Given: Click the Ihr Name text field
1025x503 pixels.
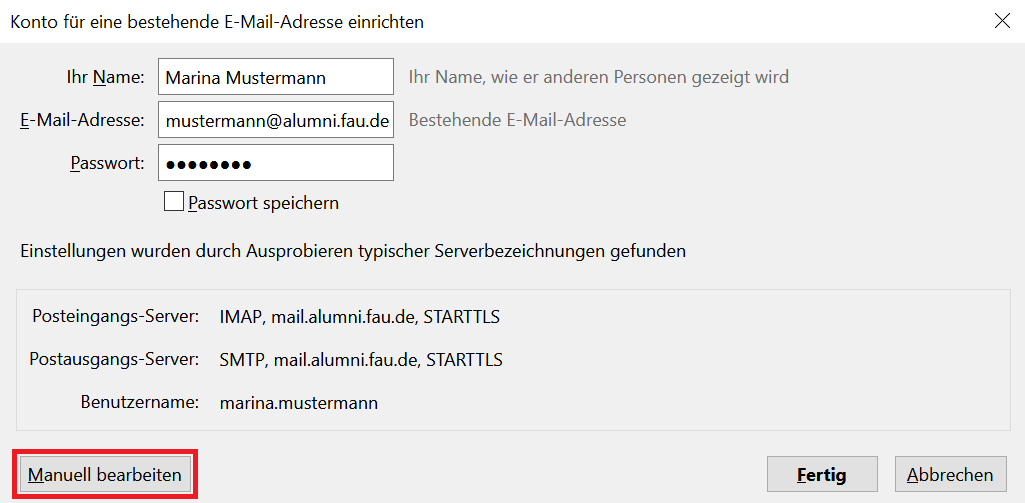Looking at the screenshot, I should [x=275, y=77].
